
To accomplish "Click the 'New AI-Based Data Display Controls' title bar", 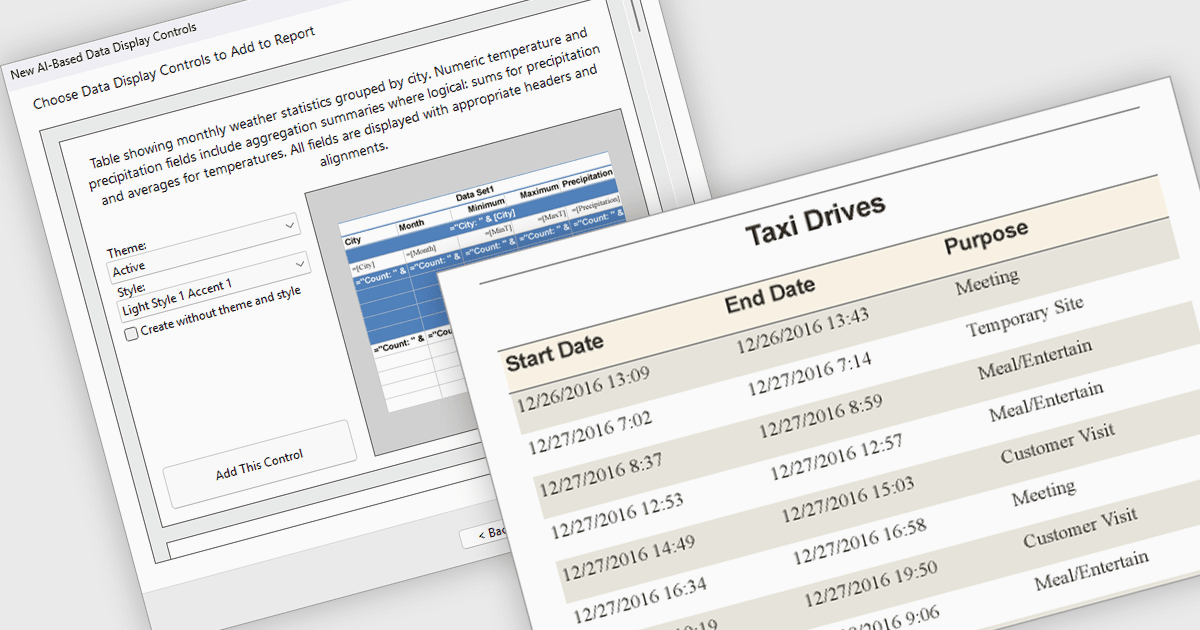I will tap(104, 50).
